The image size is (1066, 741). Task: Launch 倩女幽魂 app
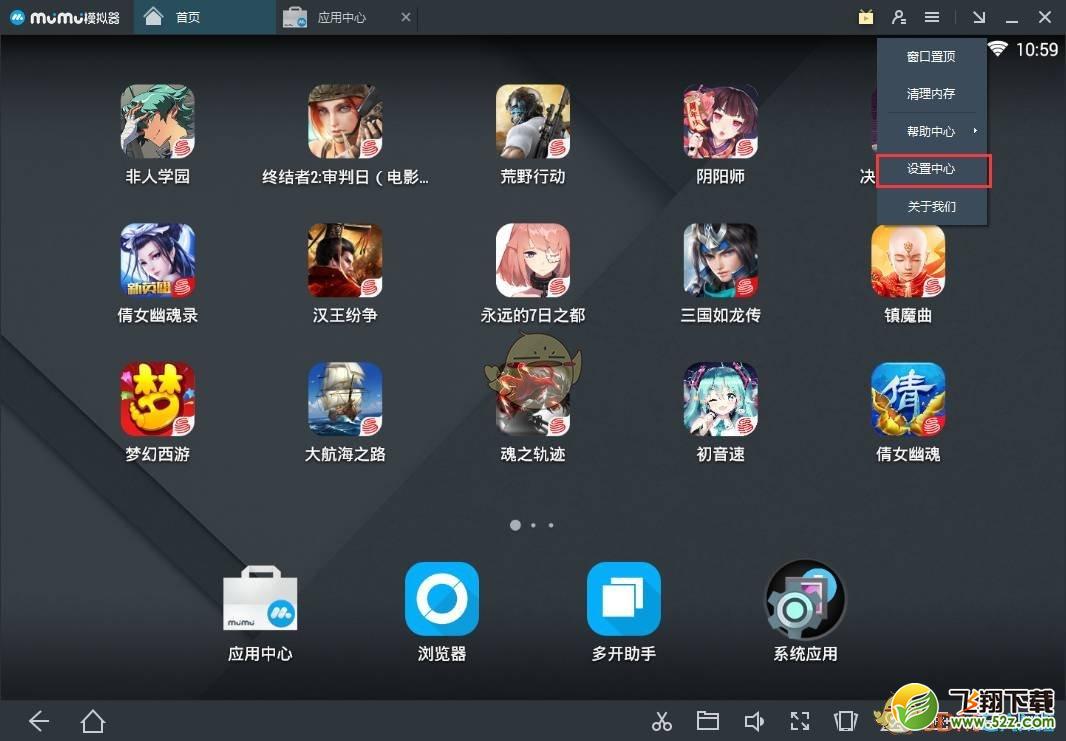point(908,398)
